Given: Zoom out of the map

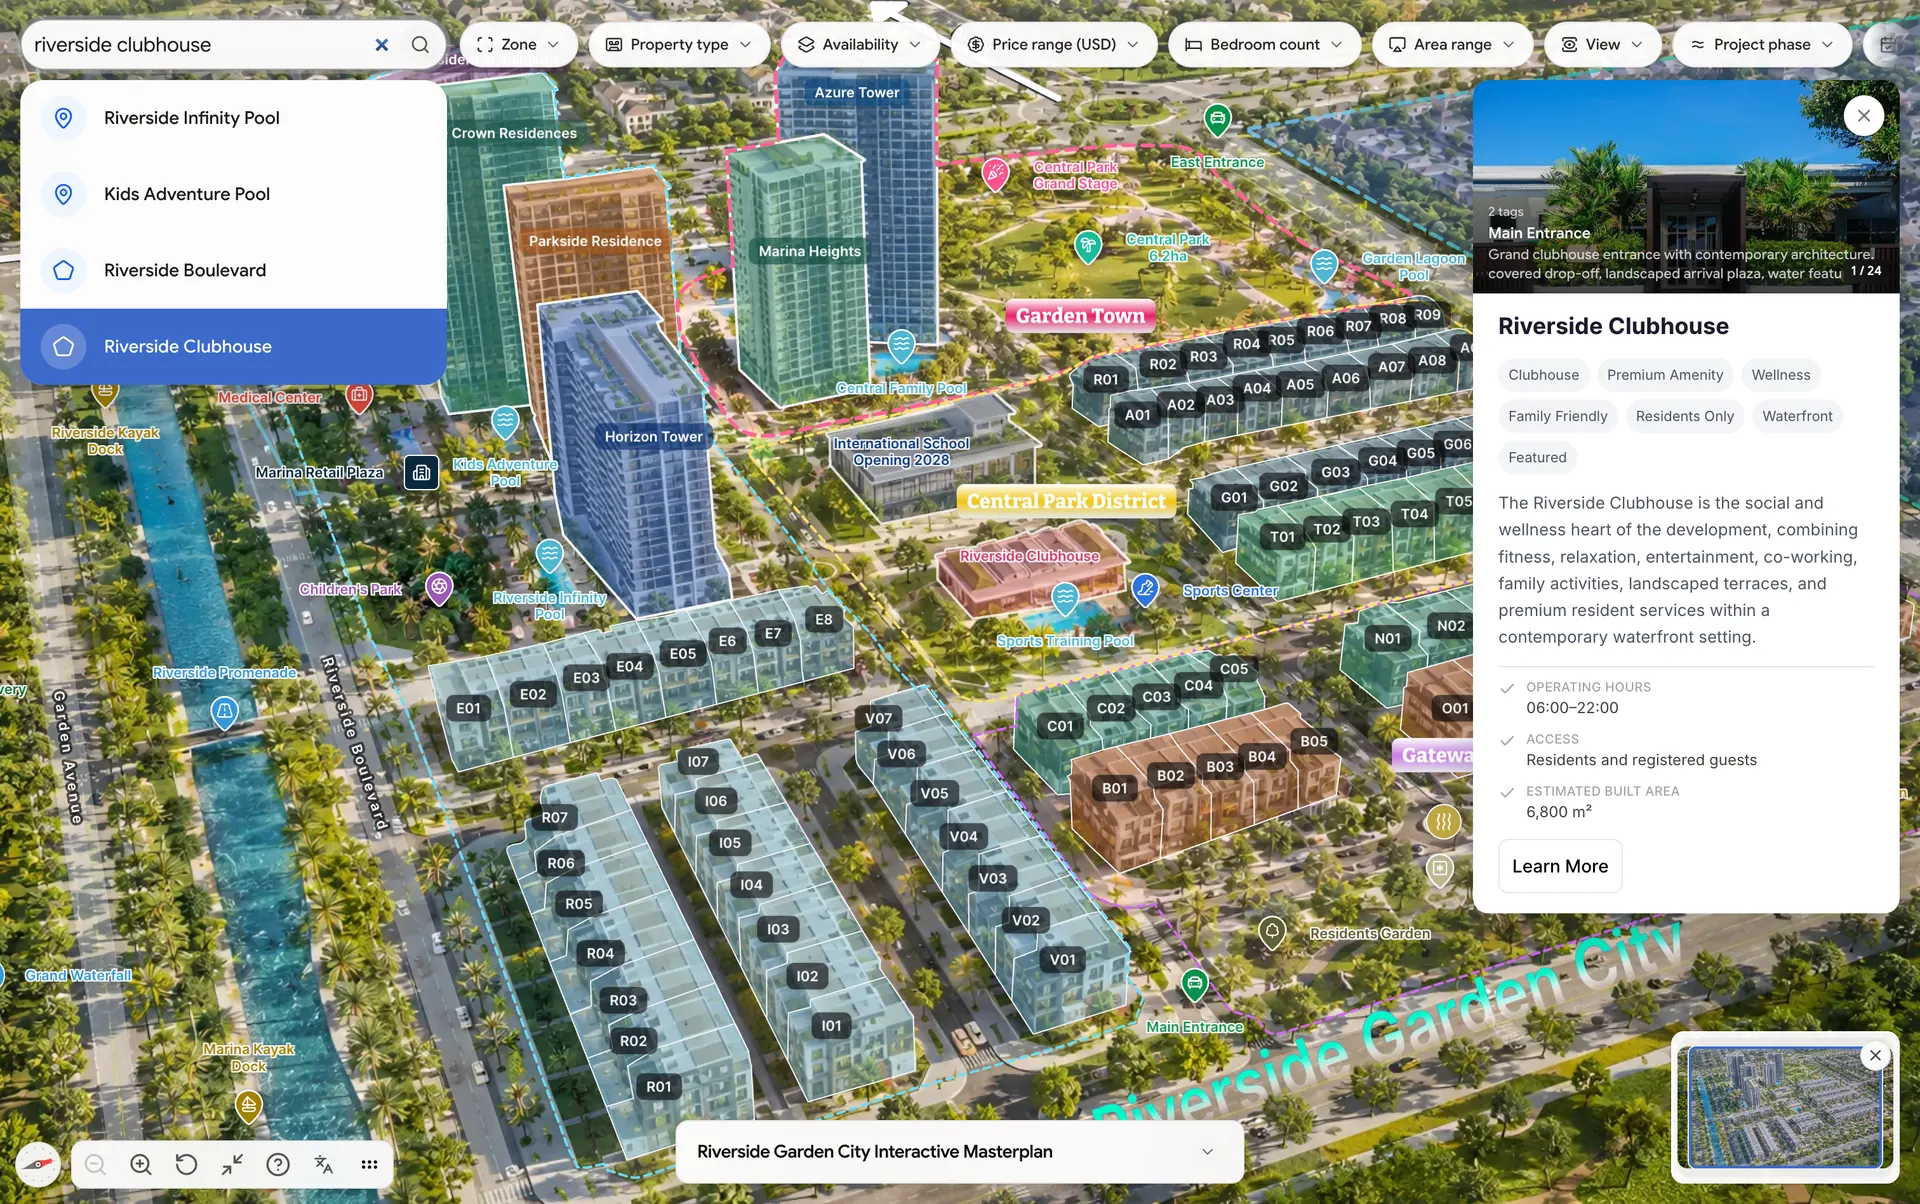Looking at the screenshot, I should point(95,1164).
